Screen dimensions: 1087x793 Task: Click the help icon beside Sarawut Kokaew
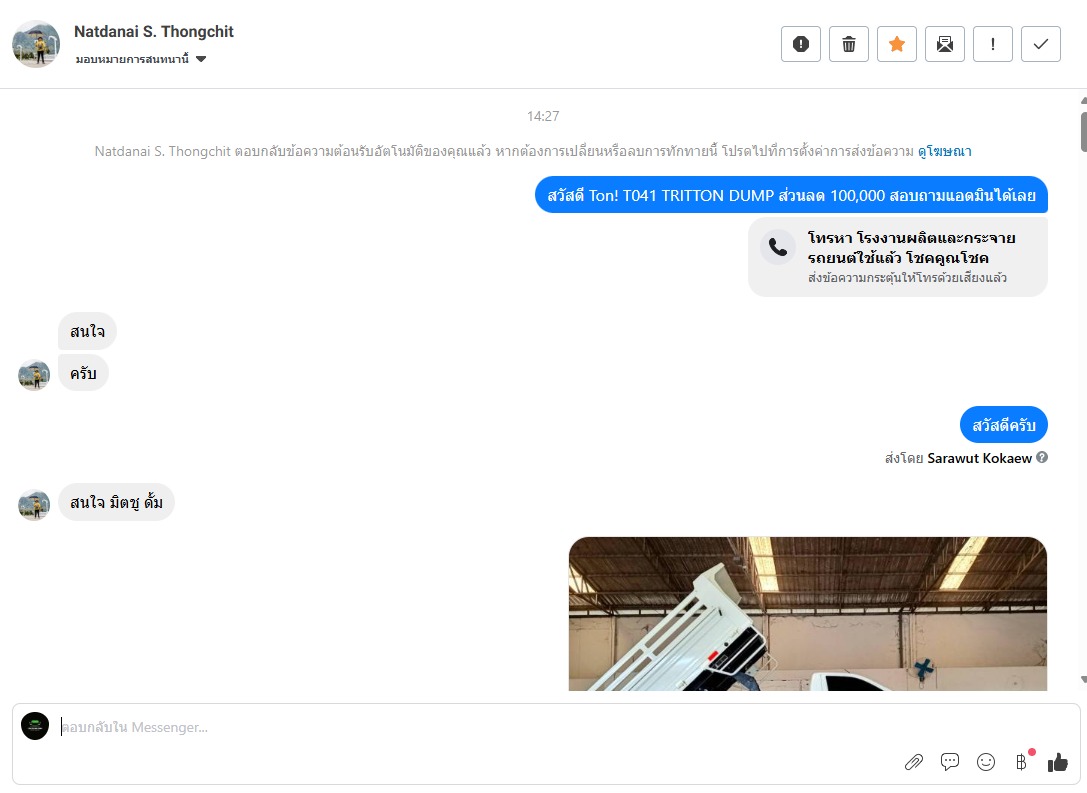[1042, 458]
